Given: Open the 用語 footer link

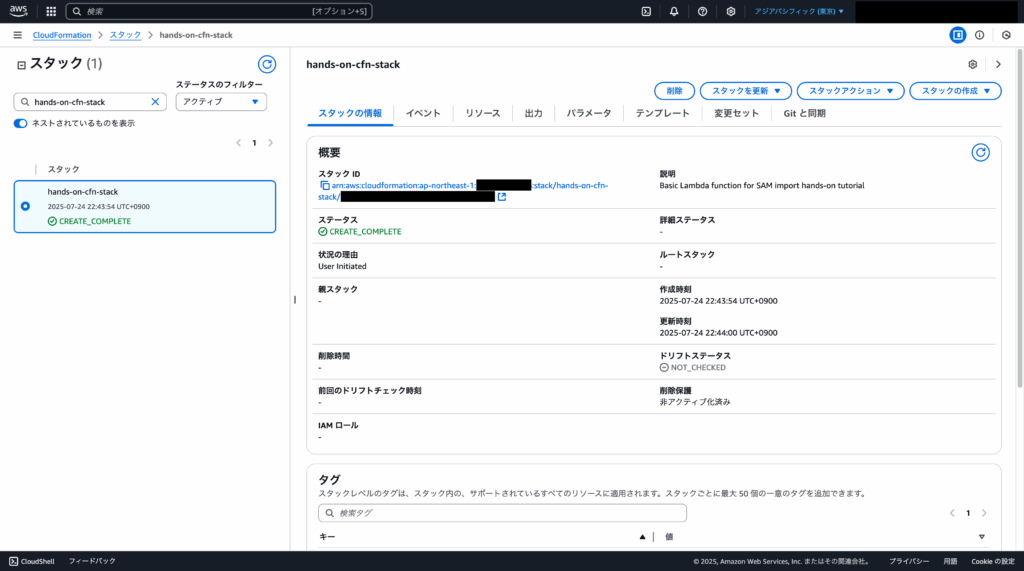Looking at the screenshot, I should click(x=950, y=561).
